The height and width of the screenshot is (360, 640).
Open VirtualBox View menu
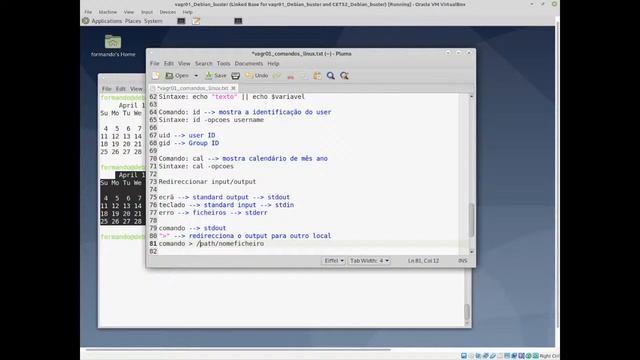pos(129,12)
